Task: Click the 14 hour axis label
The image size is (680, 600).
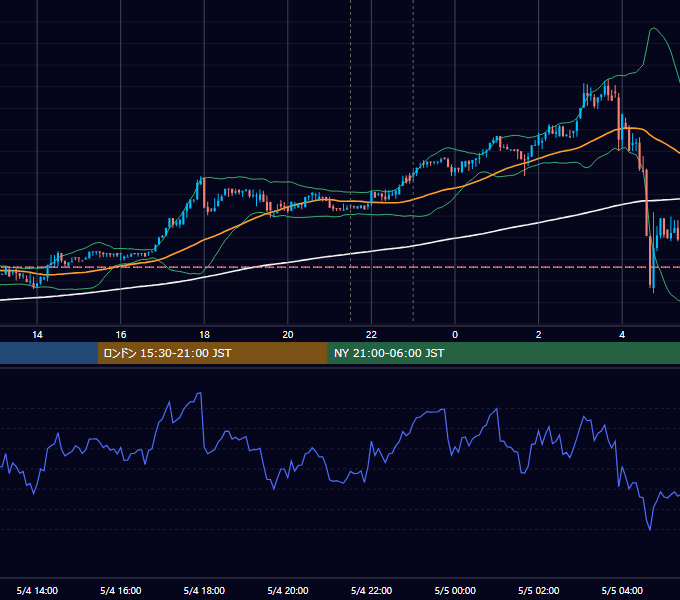Action: [x=37, y=335]
